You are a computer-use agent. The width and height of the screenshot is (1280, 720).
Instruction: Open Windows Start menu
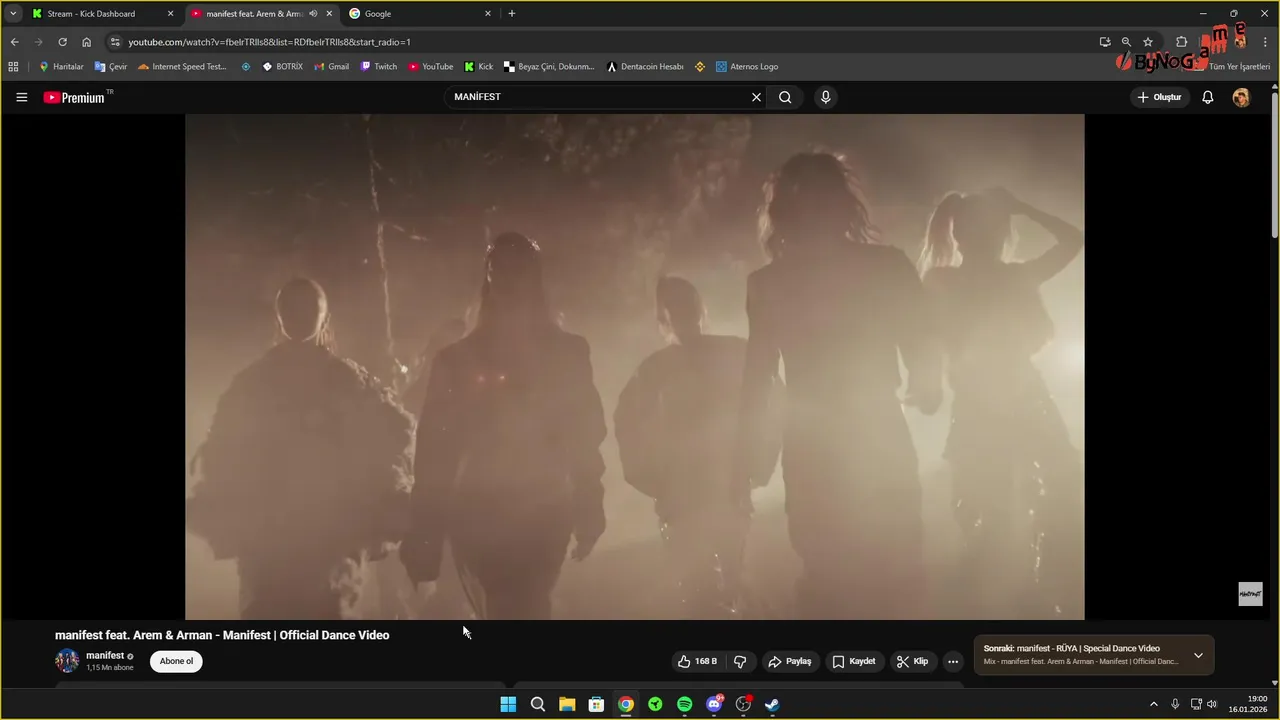[x=508, y=704]
